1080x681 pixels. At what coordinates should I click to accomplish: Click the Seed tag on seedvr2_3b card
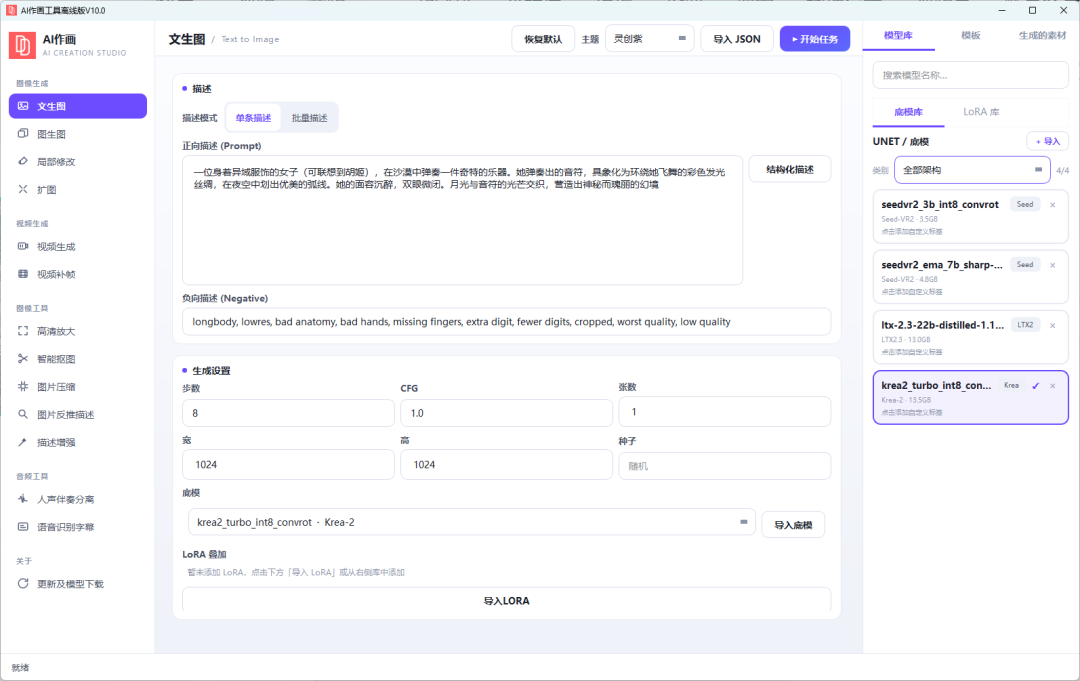pos(1025,205)
